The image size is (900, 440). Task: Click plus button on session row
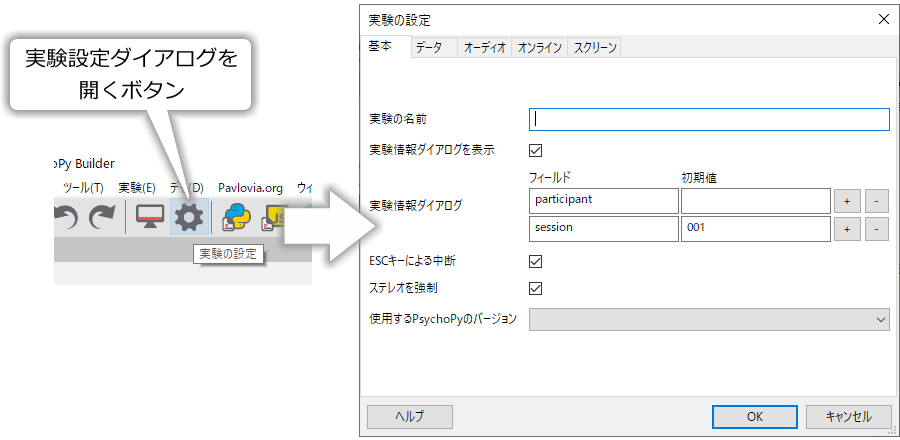[847, 229]
